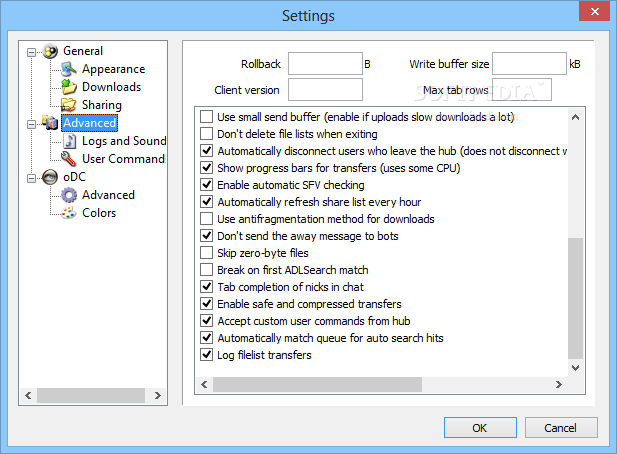Uncheck Enable safe and compressed transfers

pyautogui.click(x=207, y=304)
